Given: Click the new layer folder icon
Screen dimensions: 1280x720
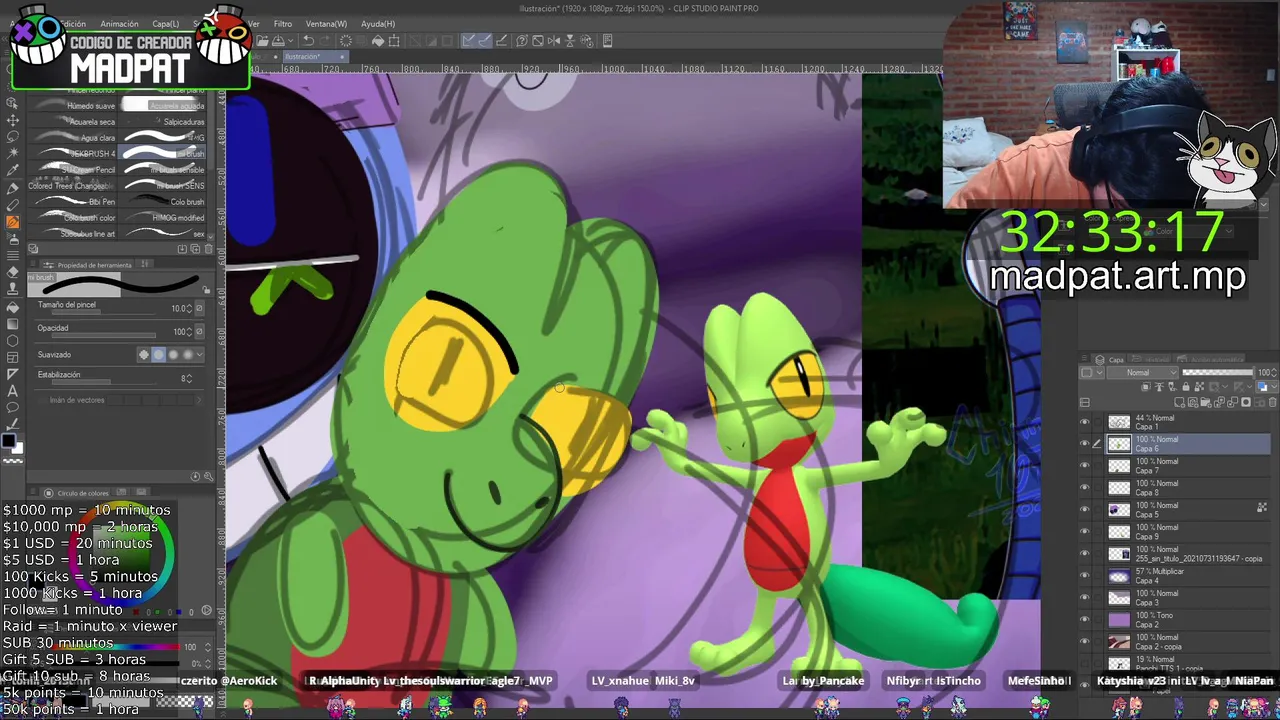Looking at the screenshot, I should coord(1205,402).
